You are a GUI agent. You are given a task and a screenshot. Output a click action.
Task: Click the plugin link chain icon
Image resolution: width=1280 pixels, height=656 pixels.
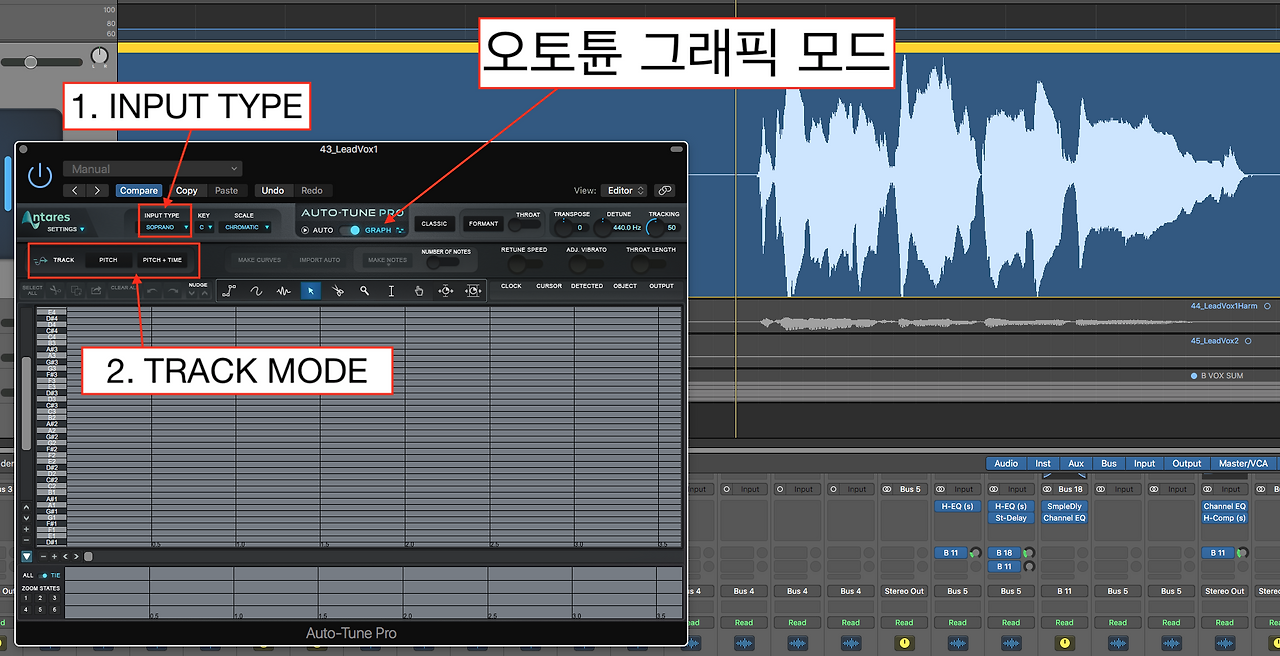tap(664, 190)
